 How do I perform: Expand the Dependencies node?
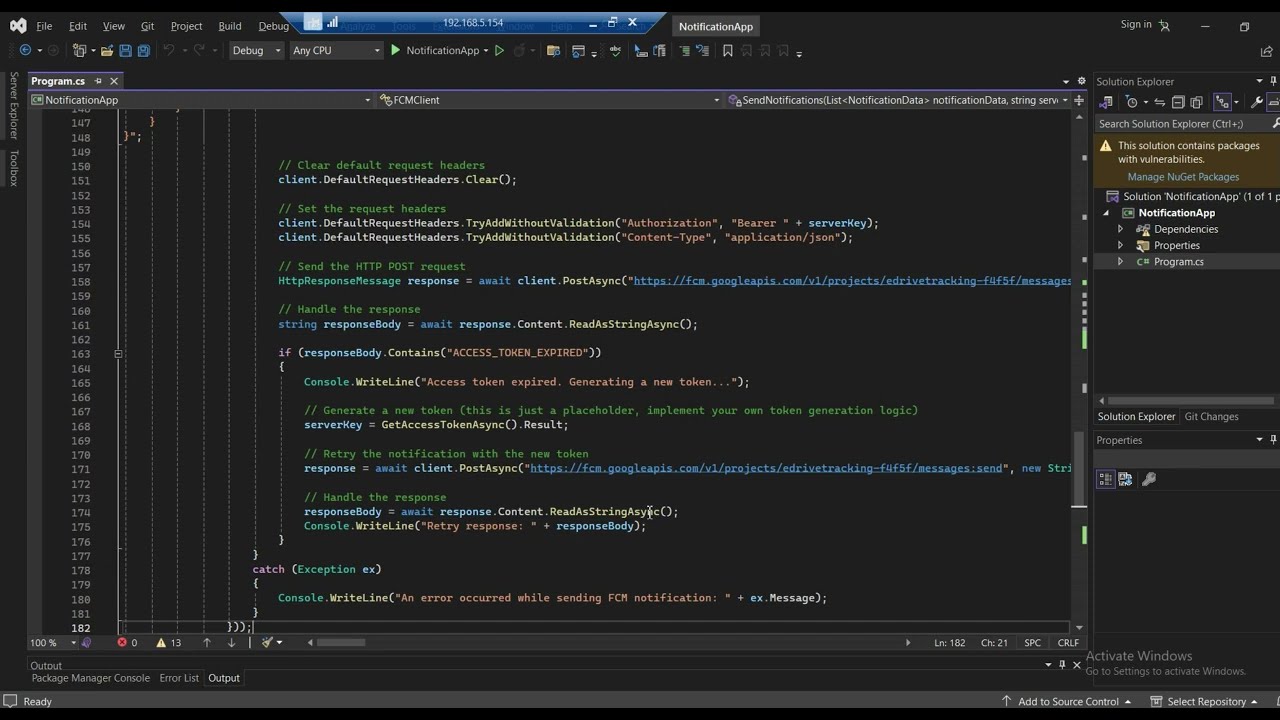(1121, 229)
